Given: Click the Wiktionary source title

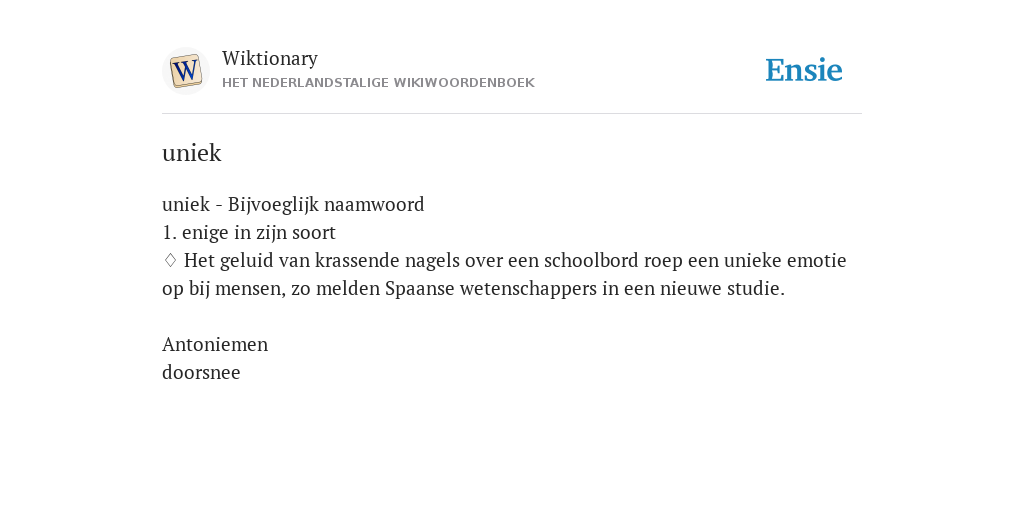Looking at the screenshot, I should click(270, 58).
